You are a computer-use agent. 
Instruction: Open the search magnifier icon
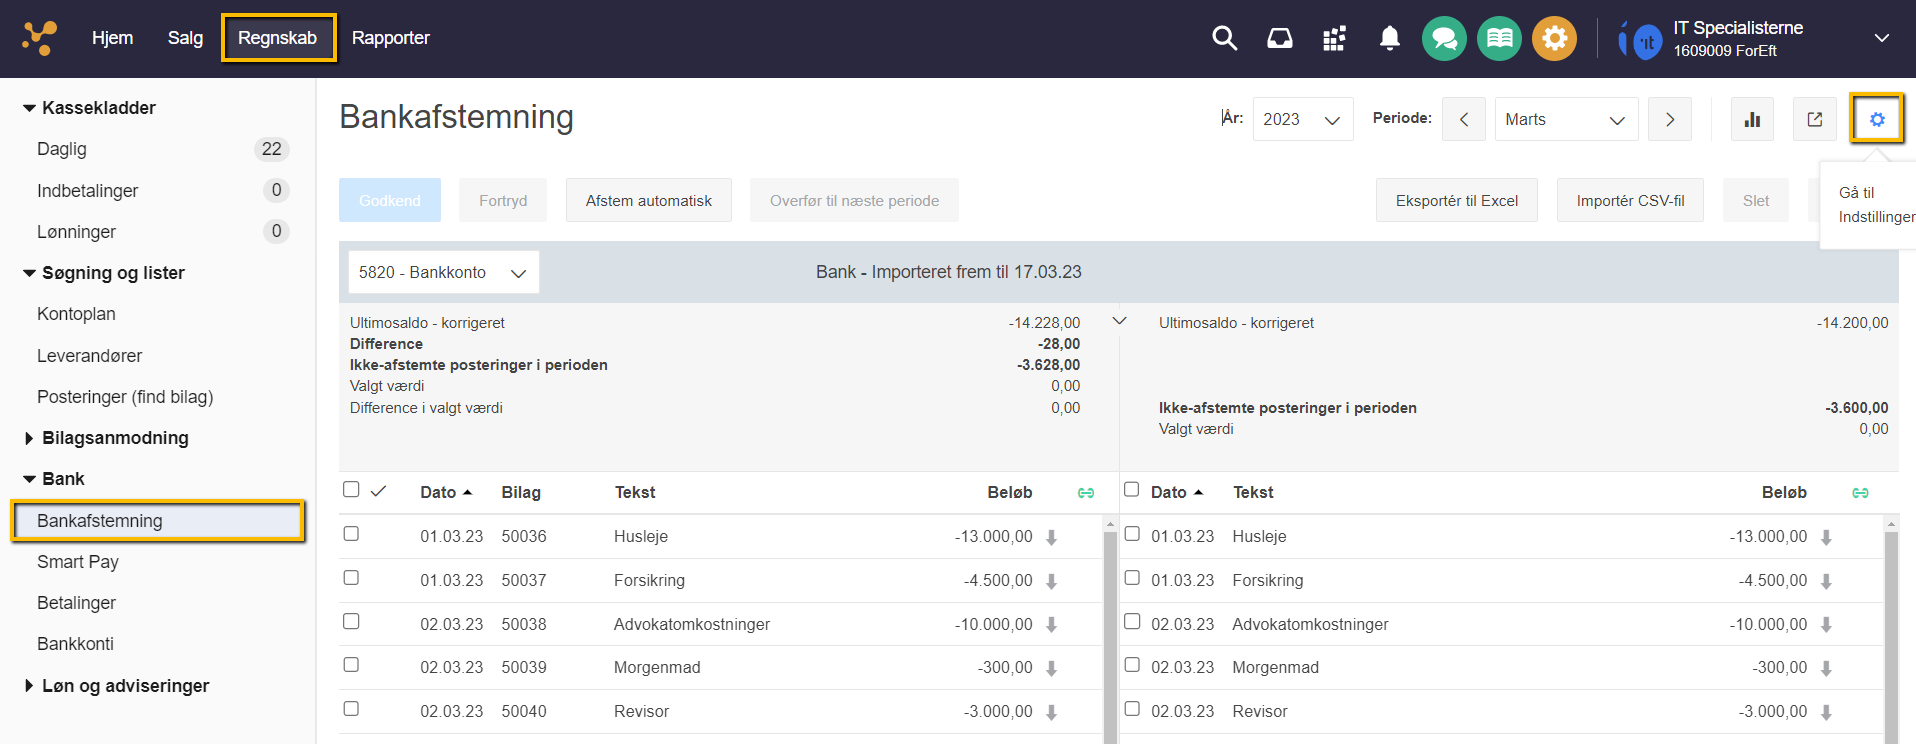pyautogui.click(x=1224, y=38)
